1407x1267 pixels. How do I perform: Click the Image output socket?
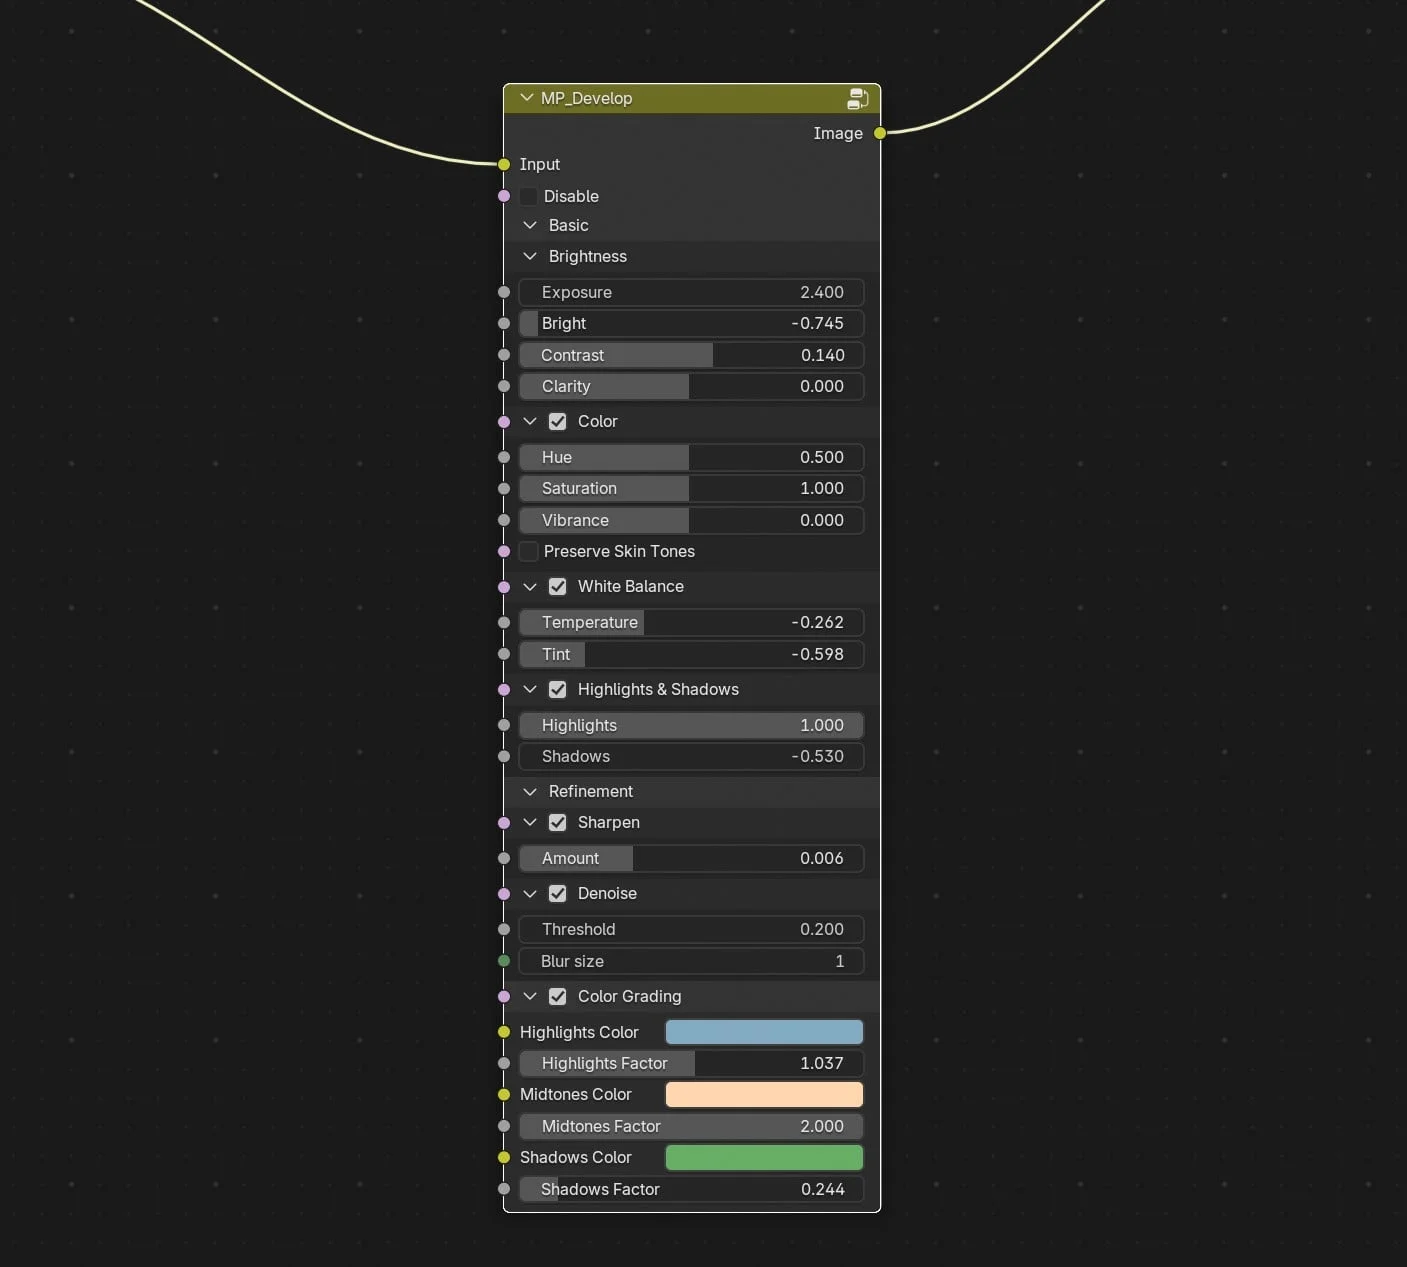[879, 133]
